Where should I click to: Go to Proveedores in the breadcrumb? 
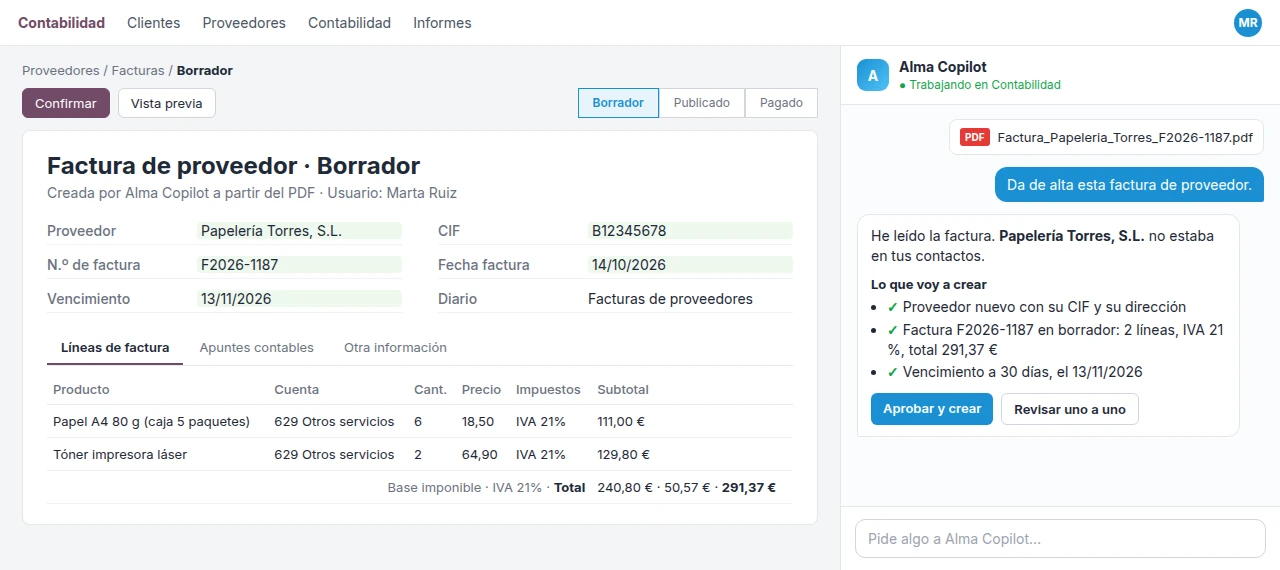61,71
